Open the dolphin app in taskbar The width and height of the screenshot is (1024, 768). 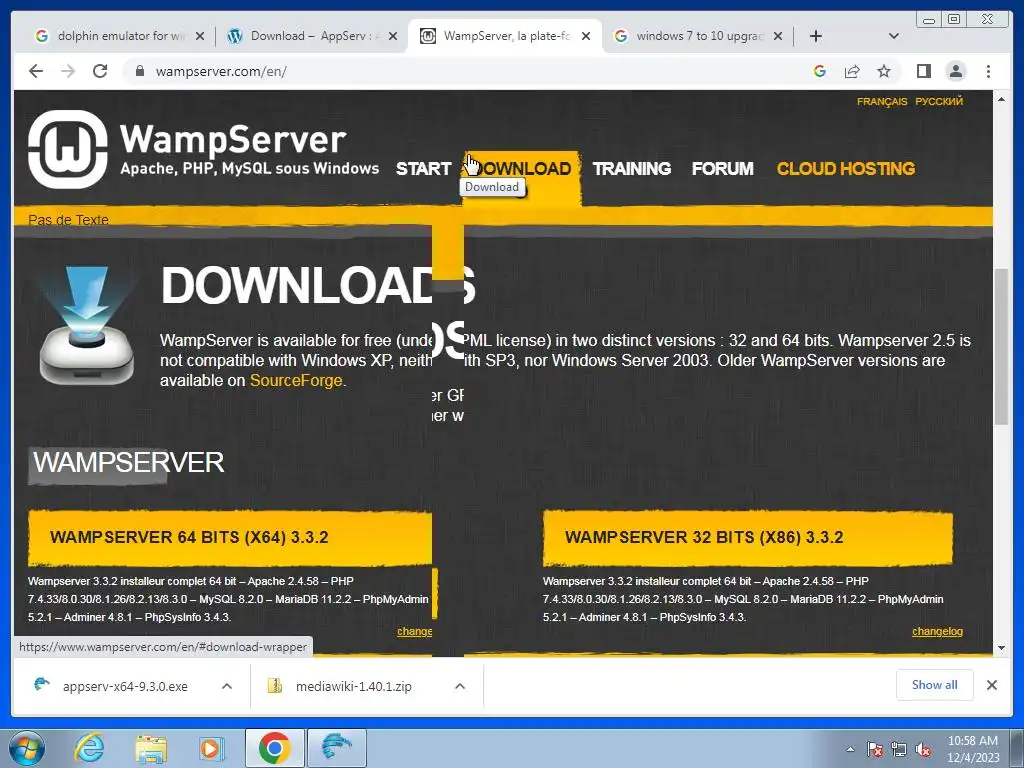point(336,748)
